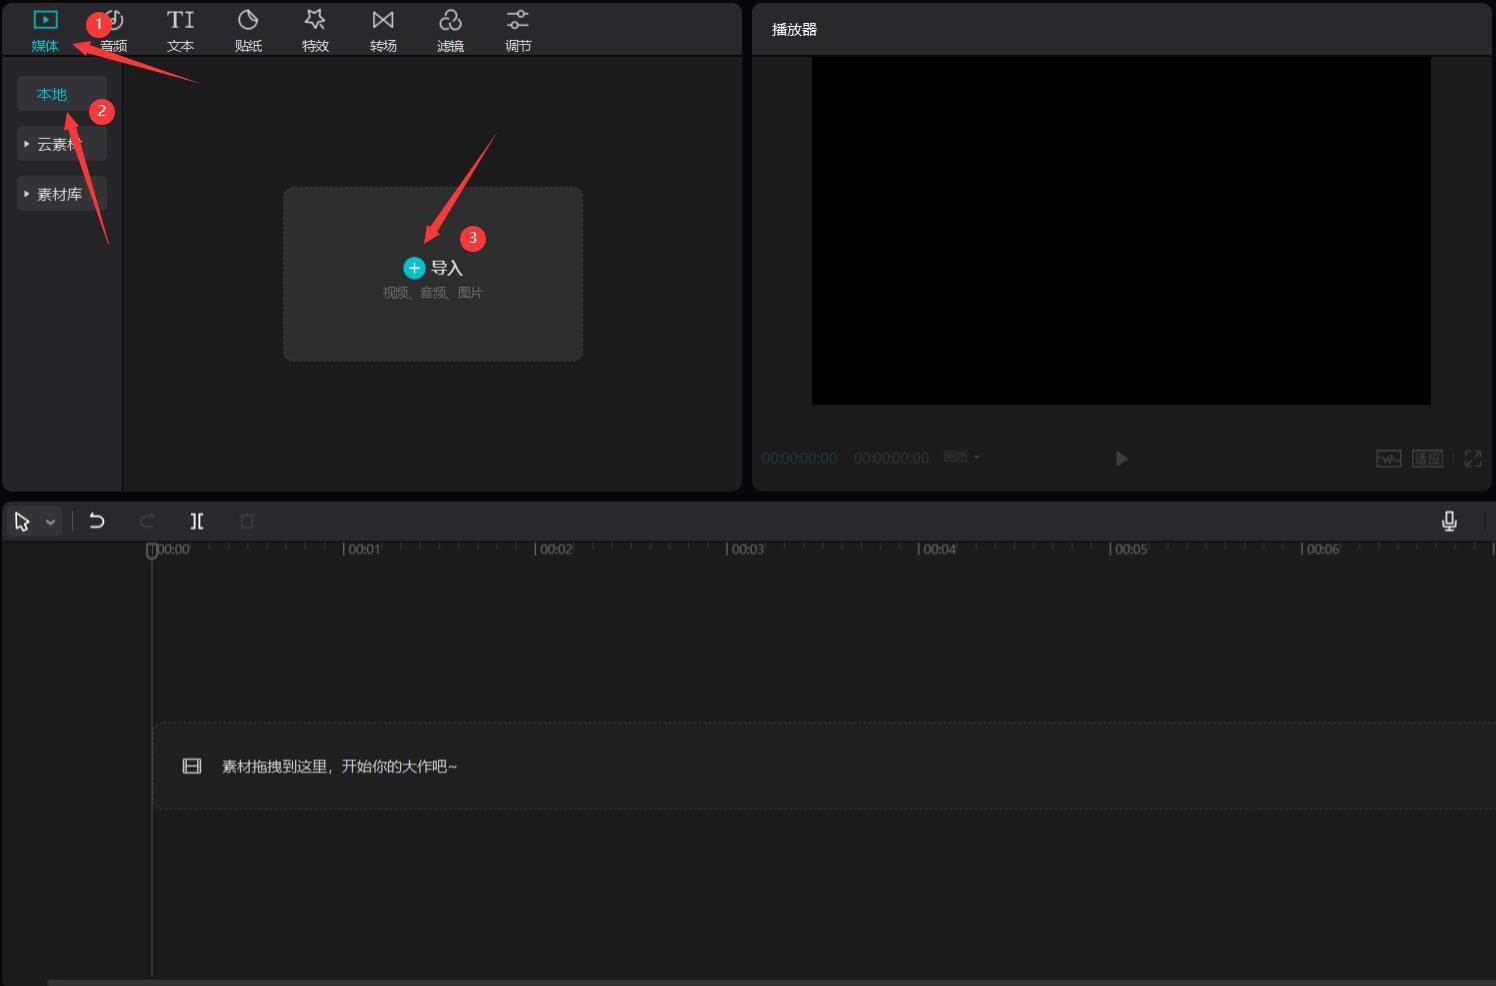Expand the 云素材 cloud materials section

pyautogui.click(x=61, y=144)
